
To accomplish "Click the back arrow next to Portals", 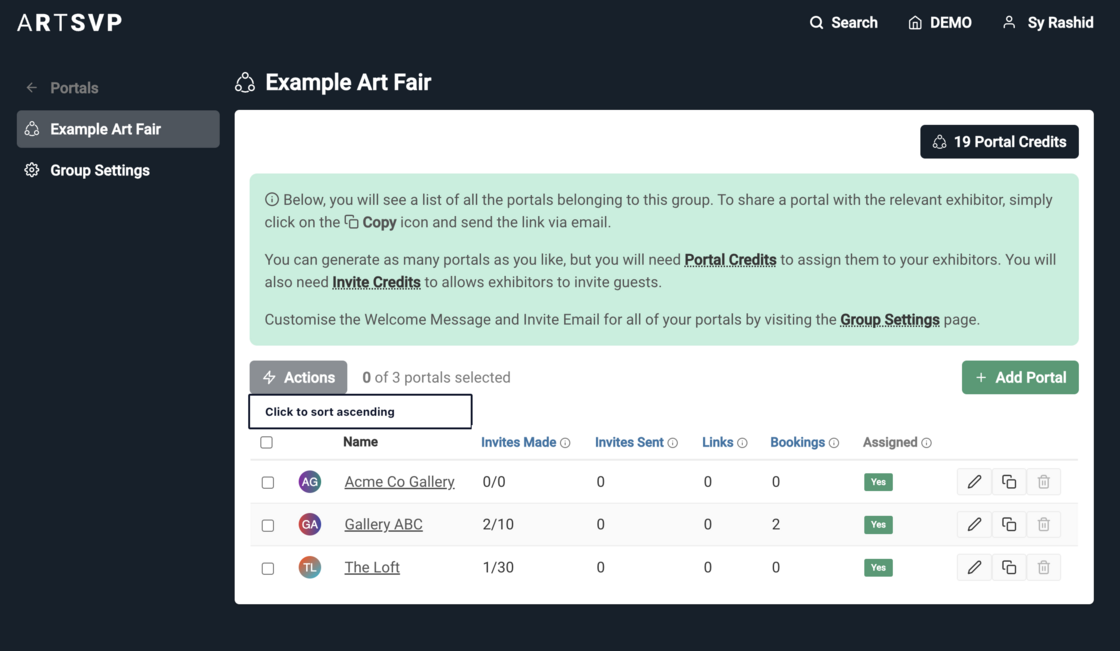I will tap(32, 88).
